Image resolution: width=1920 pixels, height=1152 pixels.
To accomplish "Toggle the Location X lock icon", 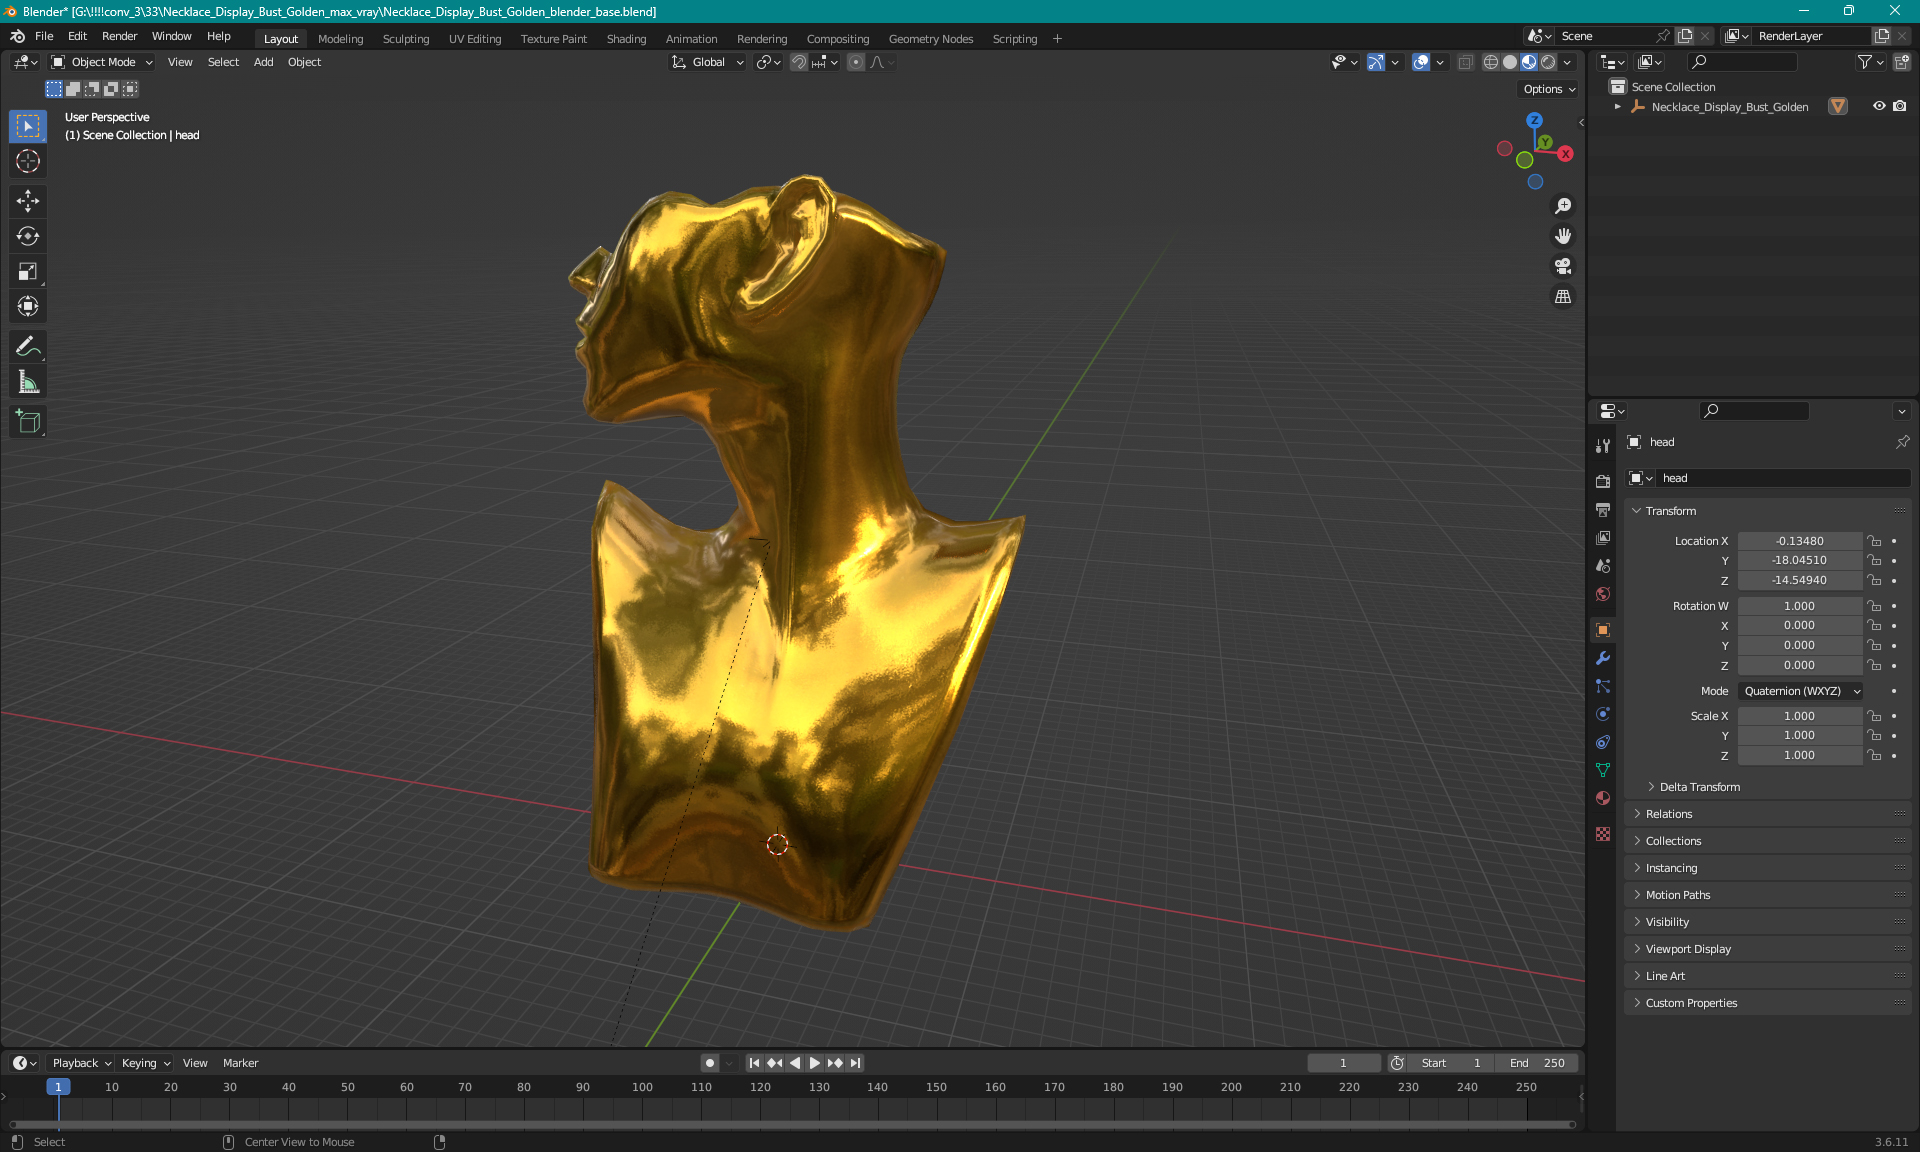I will click(x=1875, y=541).
